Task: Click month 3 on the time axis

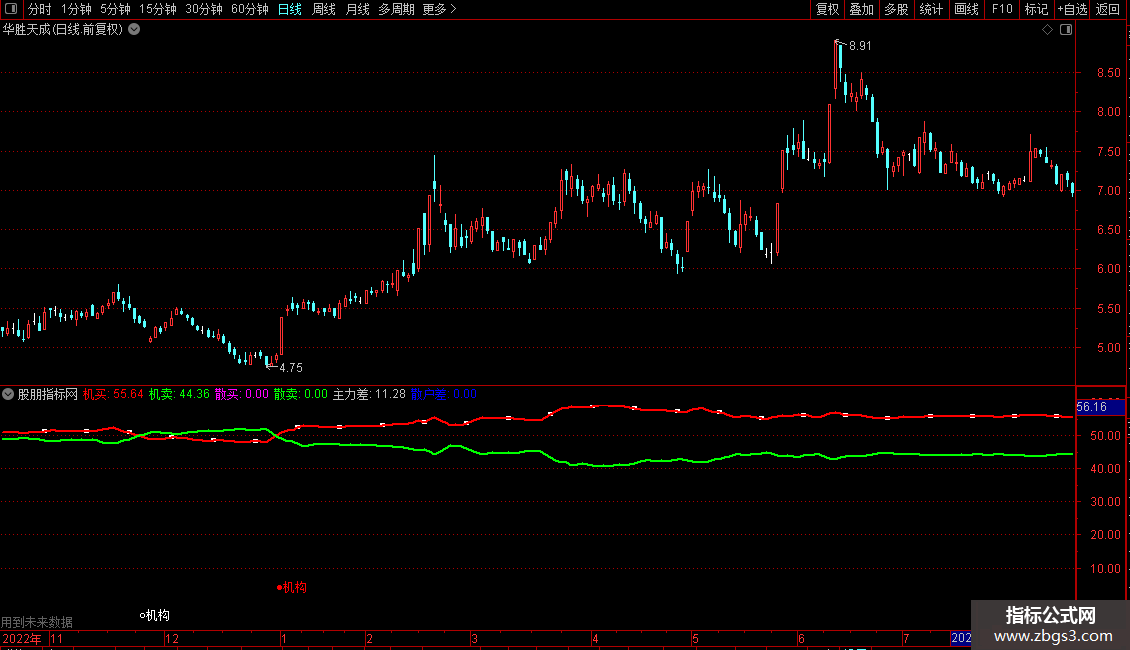Action: pyautogui.click(x=474, y=638)
